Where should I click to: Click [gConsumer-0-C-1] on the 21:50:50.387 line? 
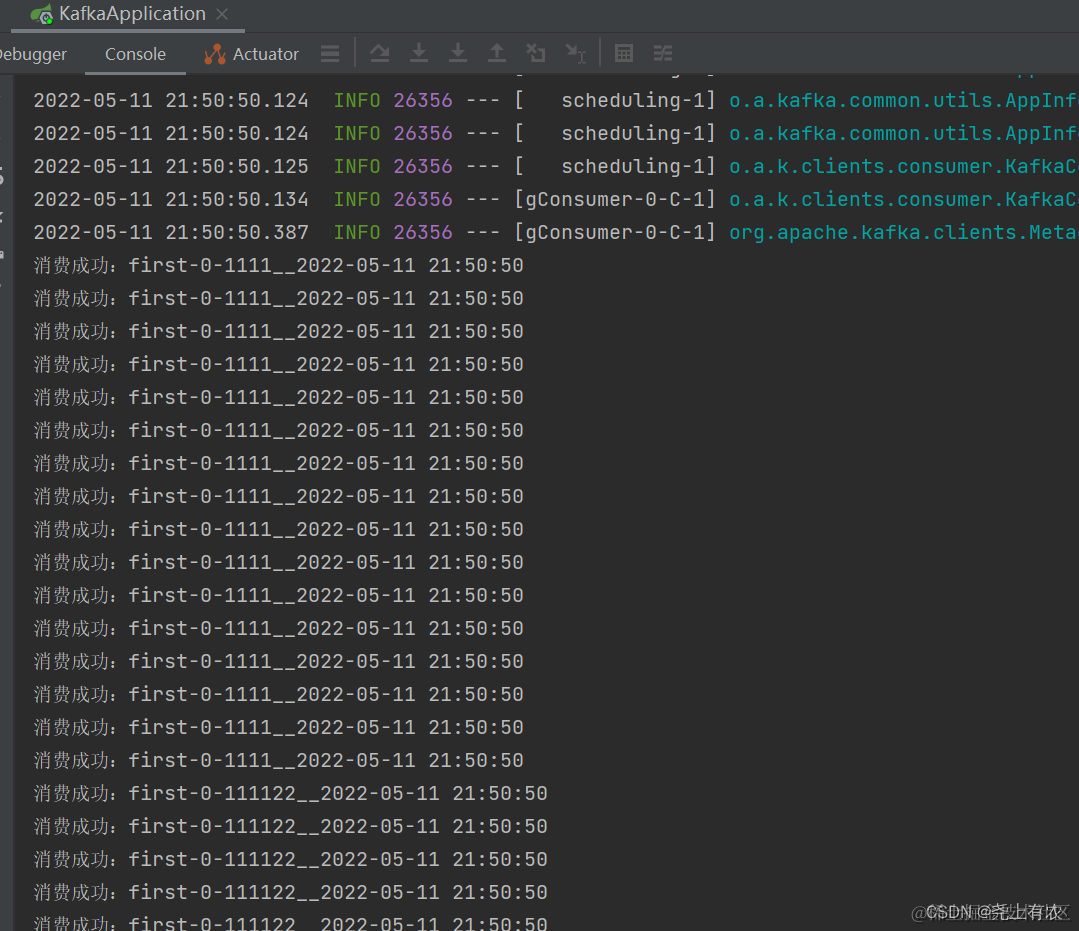pyautogui.click(x=616, y=233)
